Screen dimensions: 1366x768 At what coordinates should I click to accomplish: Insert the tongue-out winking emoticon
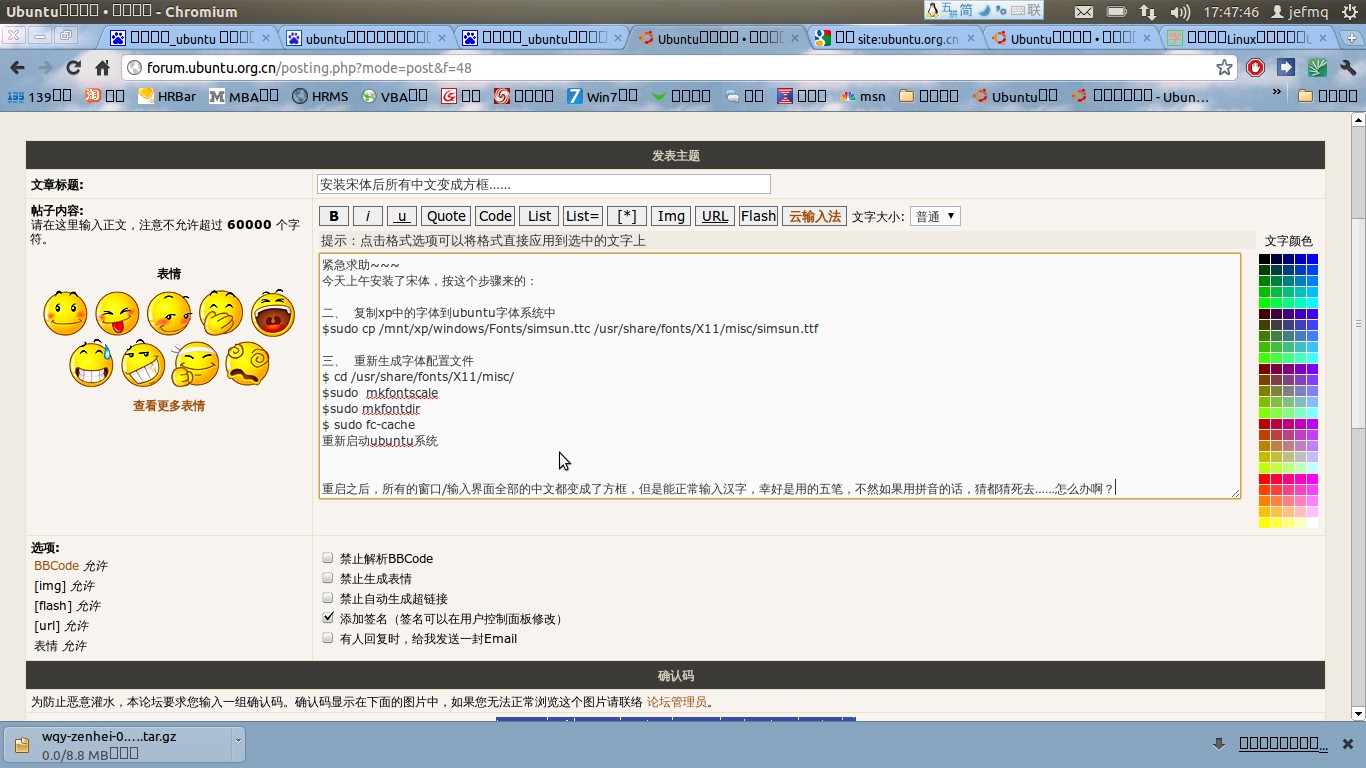tap(117, 313)
